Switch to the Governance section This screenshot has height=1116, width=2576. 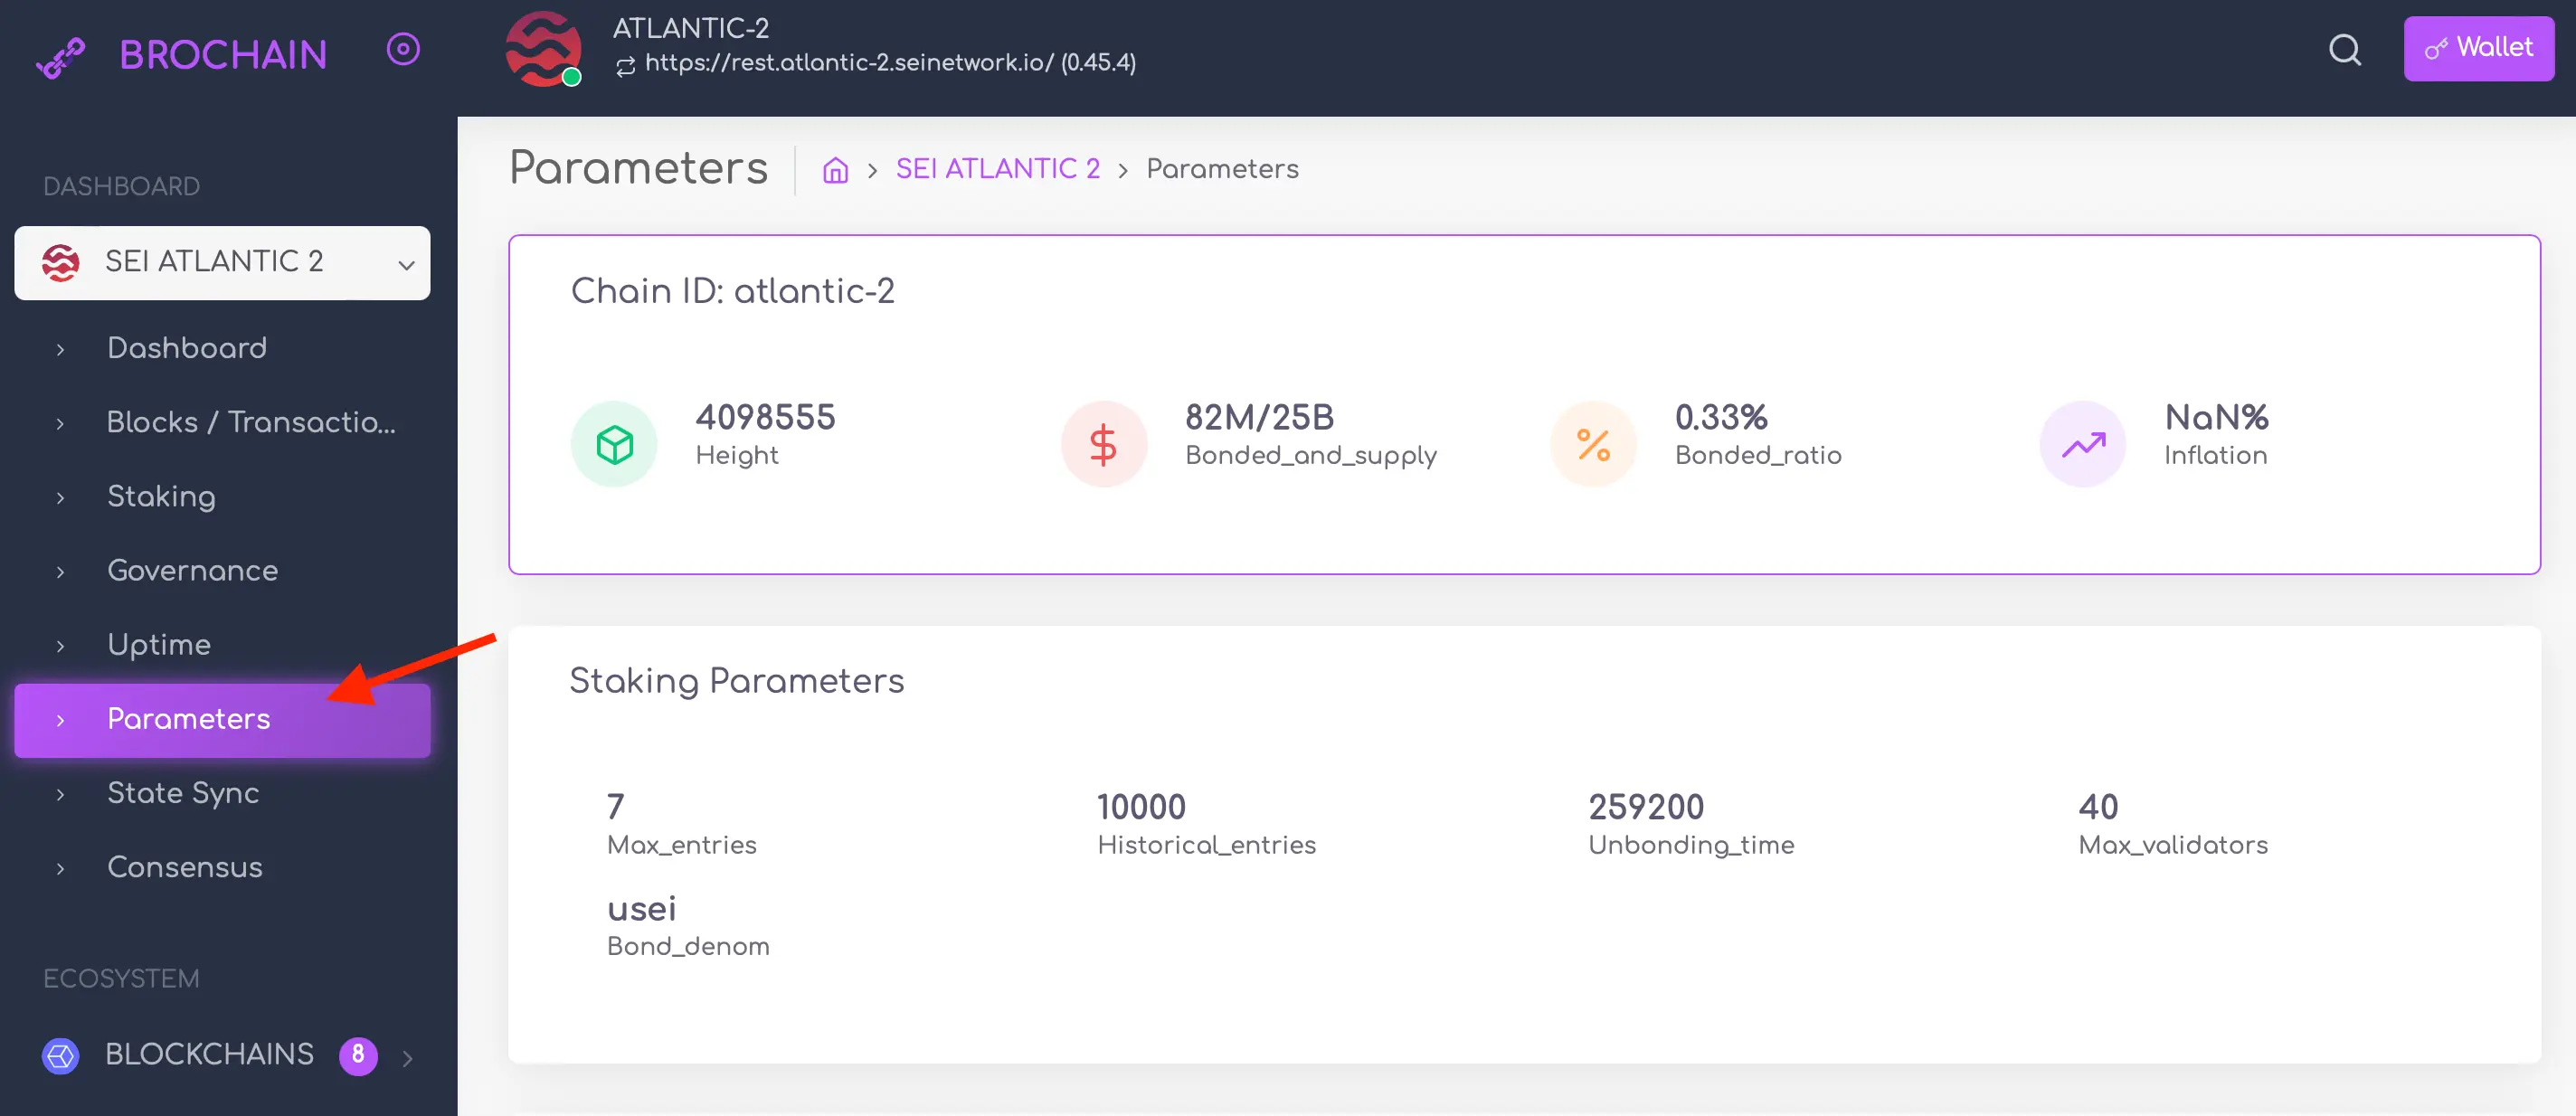(x=192, y=571)
